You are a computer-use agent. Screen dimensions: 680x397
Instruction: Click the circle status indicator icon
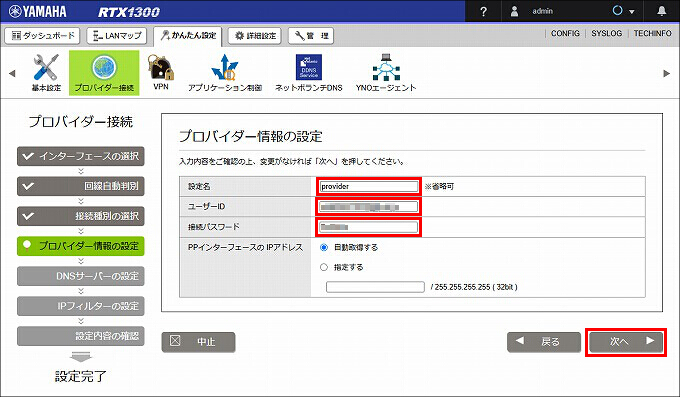(x=618, y=11)
